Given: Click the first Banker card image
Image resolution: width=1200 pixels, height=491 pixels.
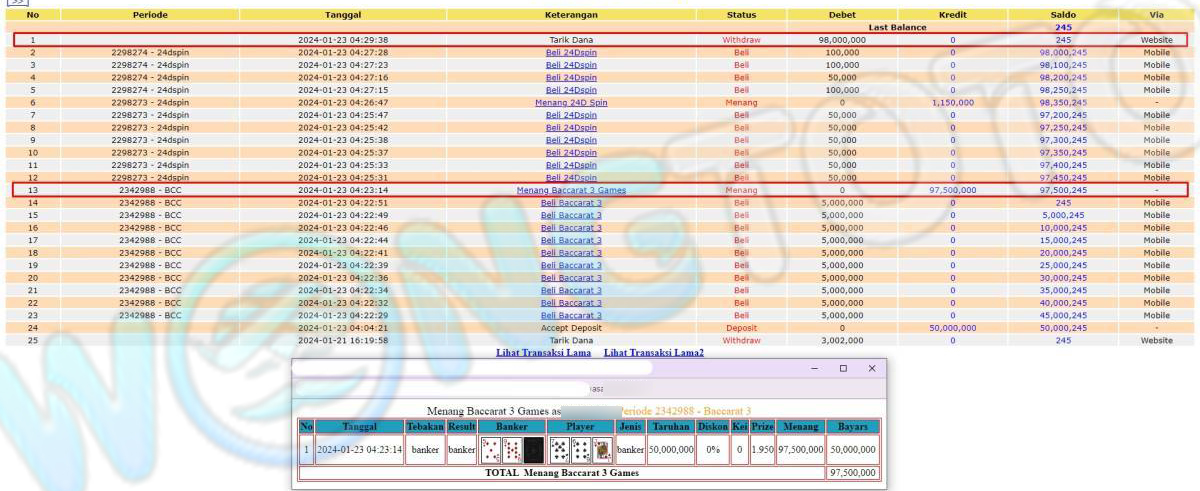Looking at the screenshot, I should pyautogui.click(x=490, y=450).
